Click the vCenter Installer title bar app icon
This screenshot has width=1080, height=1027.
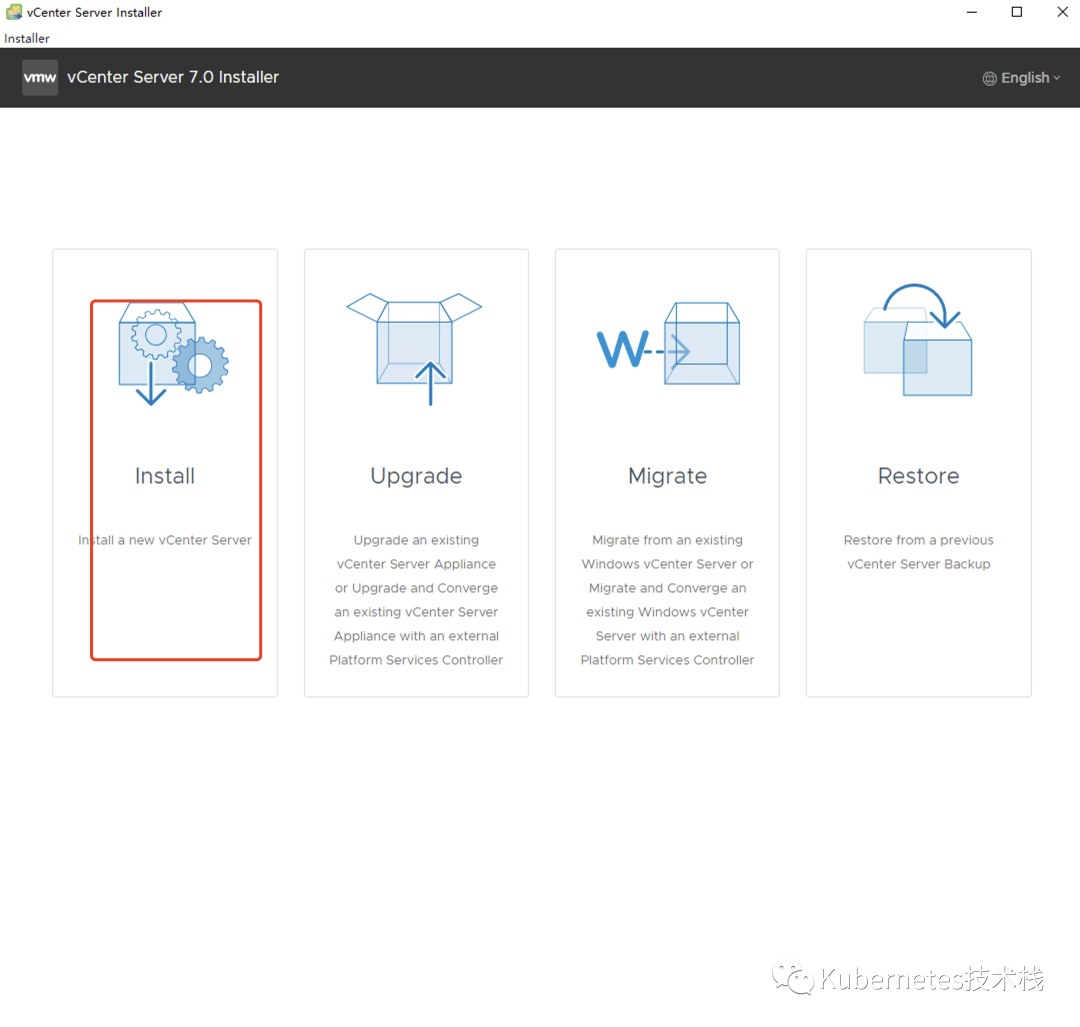point(14,12)
